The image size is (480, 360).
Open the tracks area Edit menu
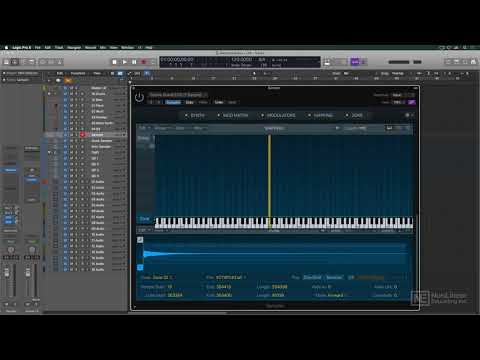coord(60,73)
